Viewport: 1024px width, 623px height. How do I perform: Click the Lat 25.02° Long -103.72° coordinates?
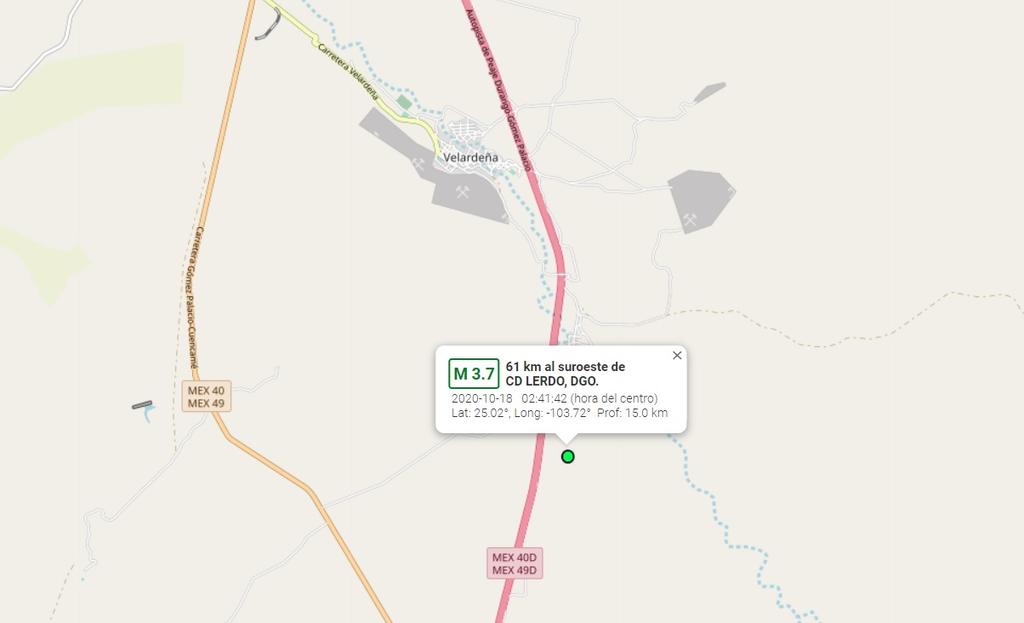(x=520, y=413)
